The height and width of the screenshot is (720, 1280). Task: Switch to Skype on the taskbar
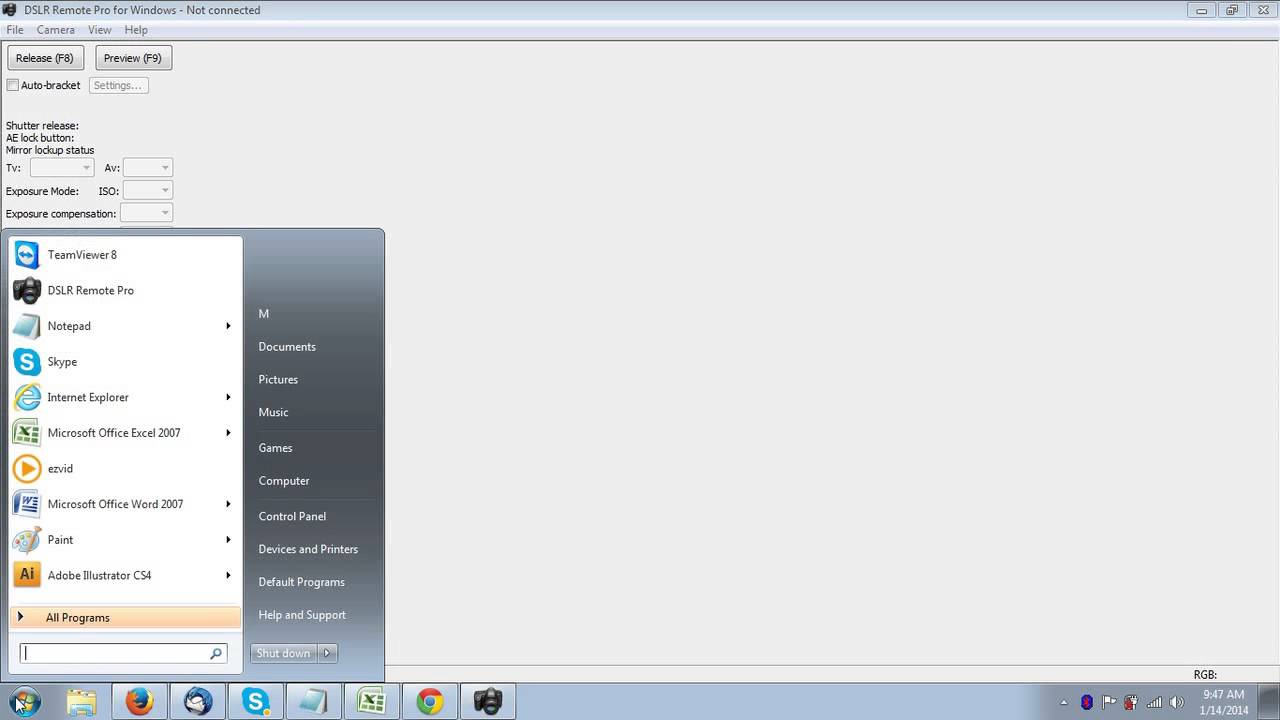256,702
